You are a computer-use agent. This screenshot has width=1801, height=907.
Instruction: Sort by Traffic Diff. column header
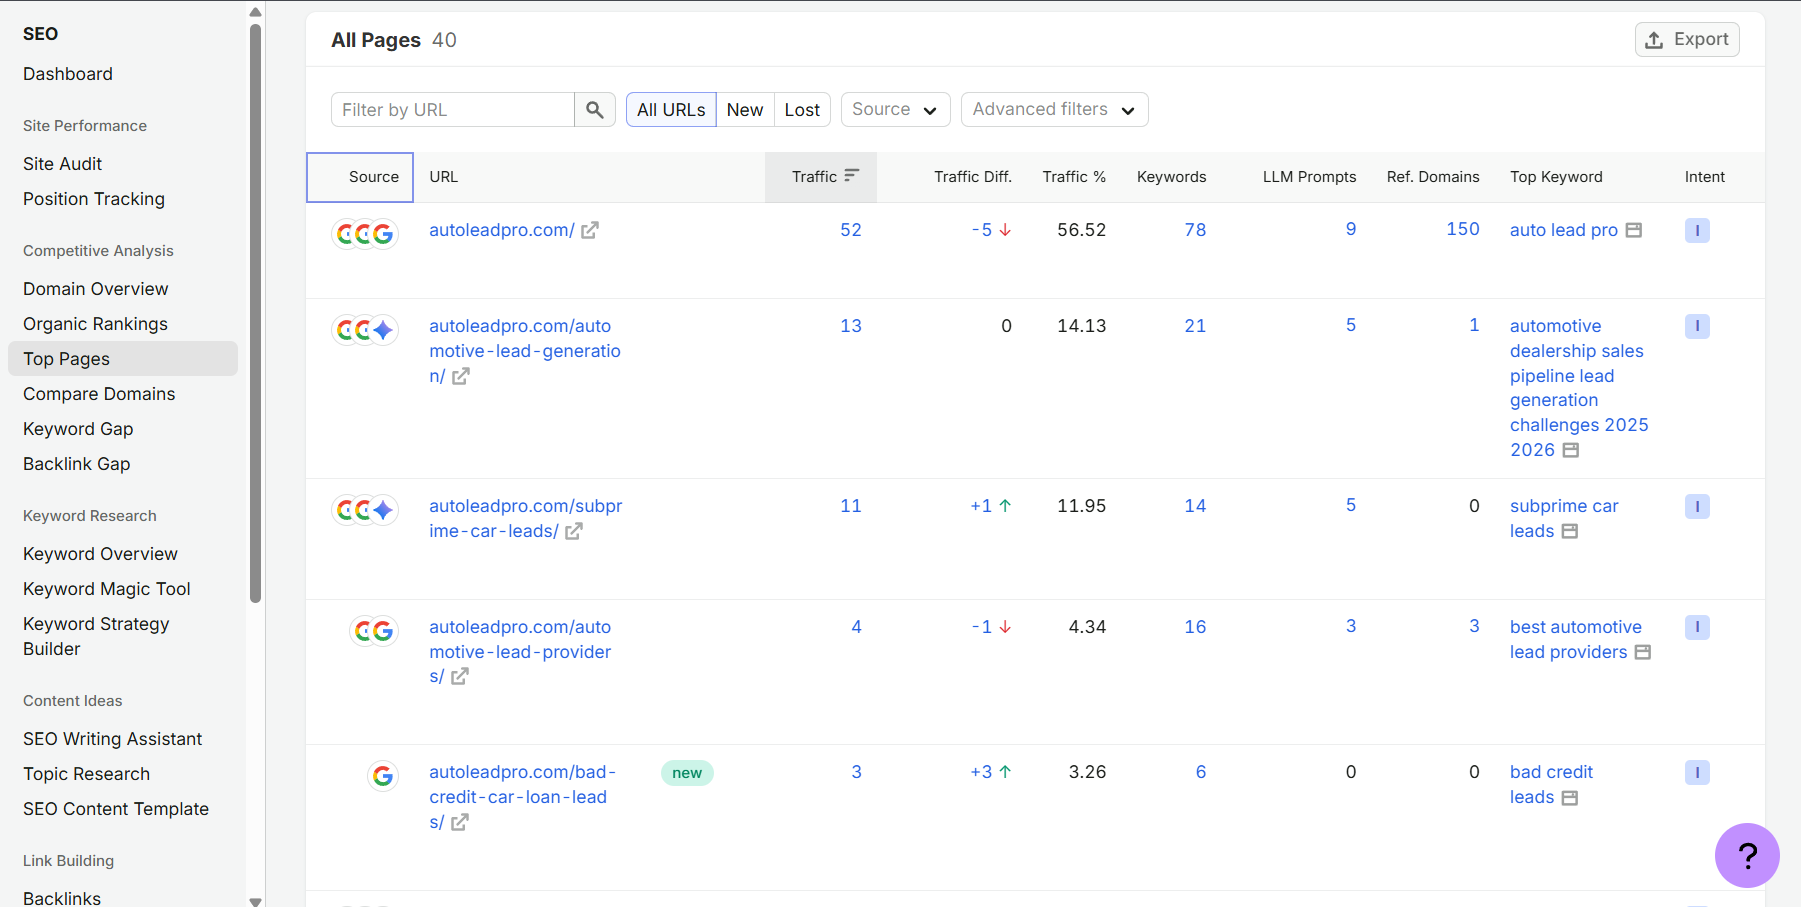[973, 177]
